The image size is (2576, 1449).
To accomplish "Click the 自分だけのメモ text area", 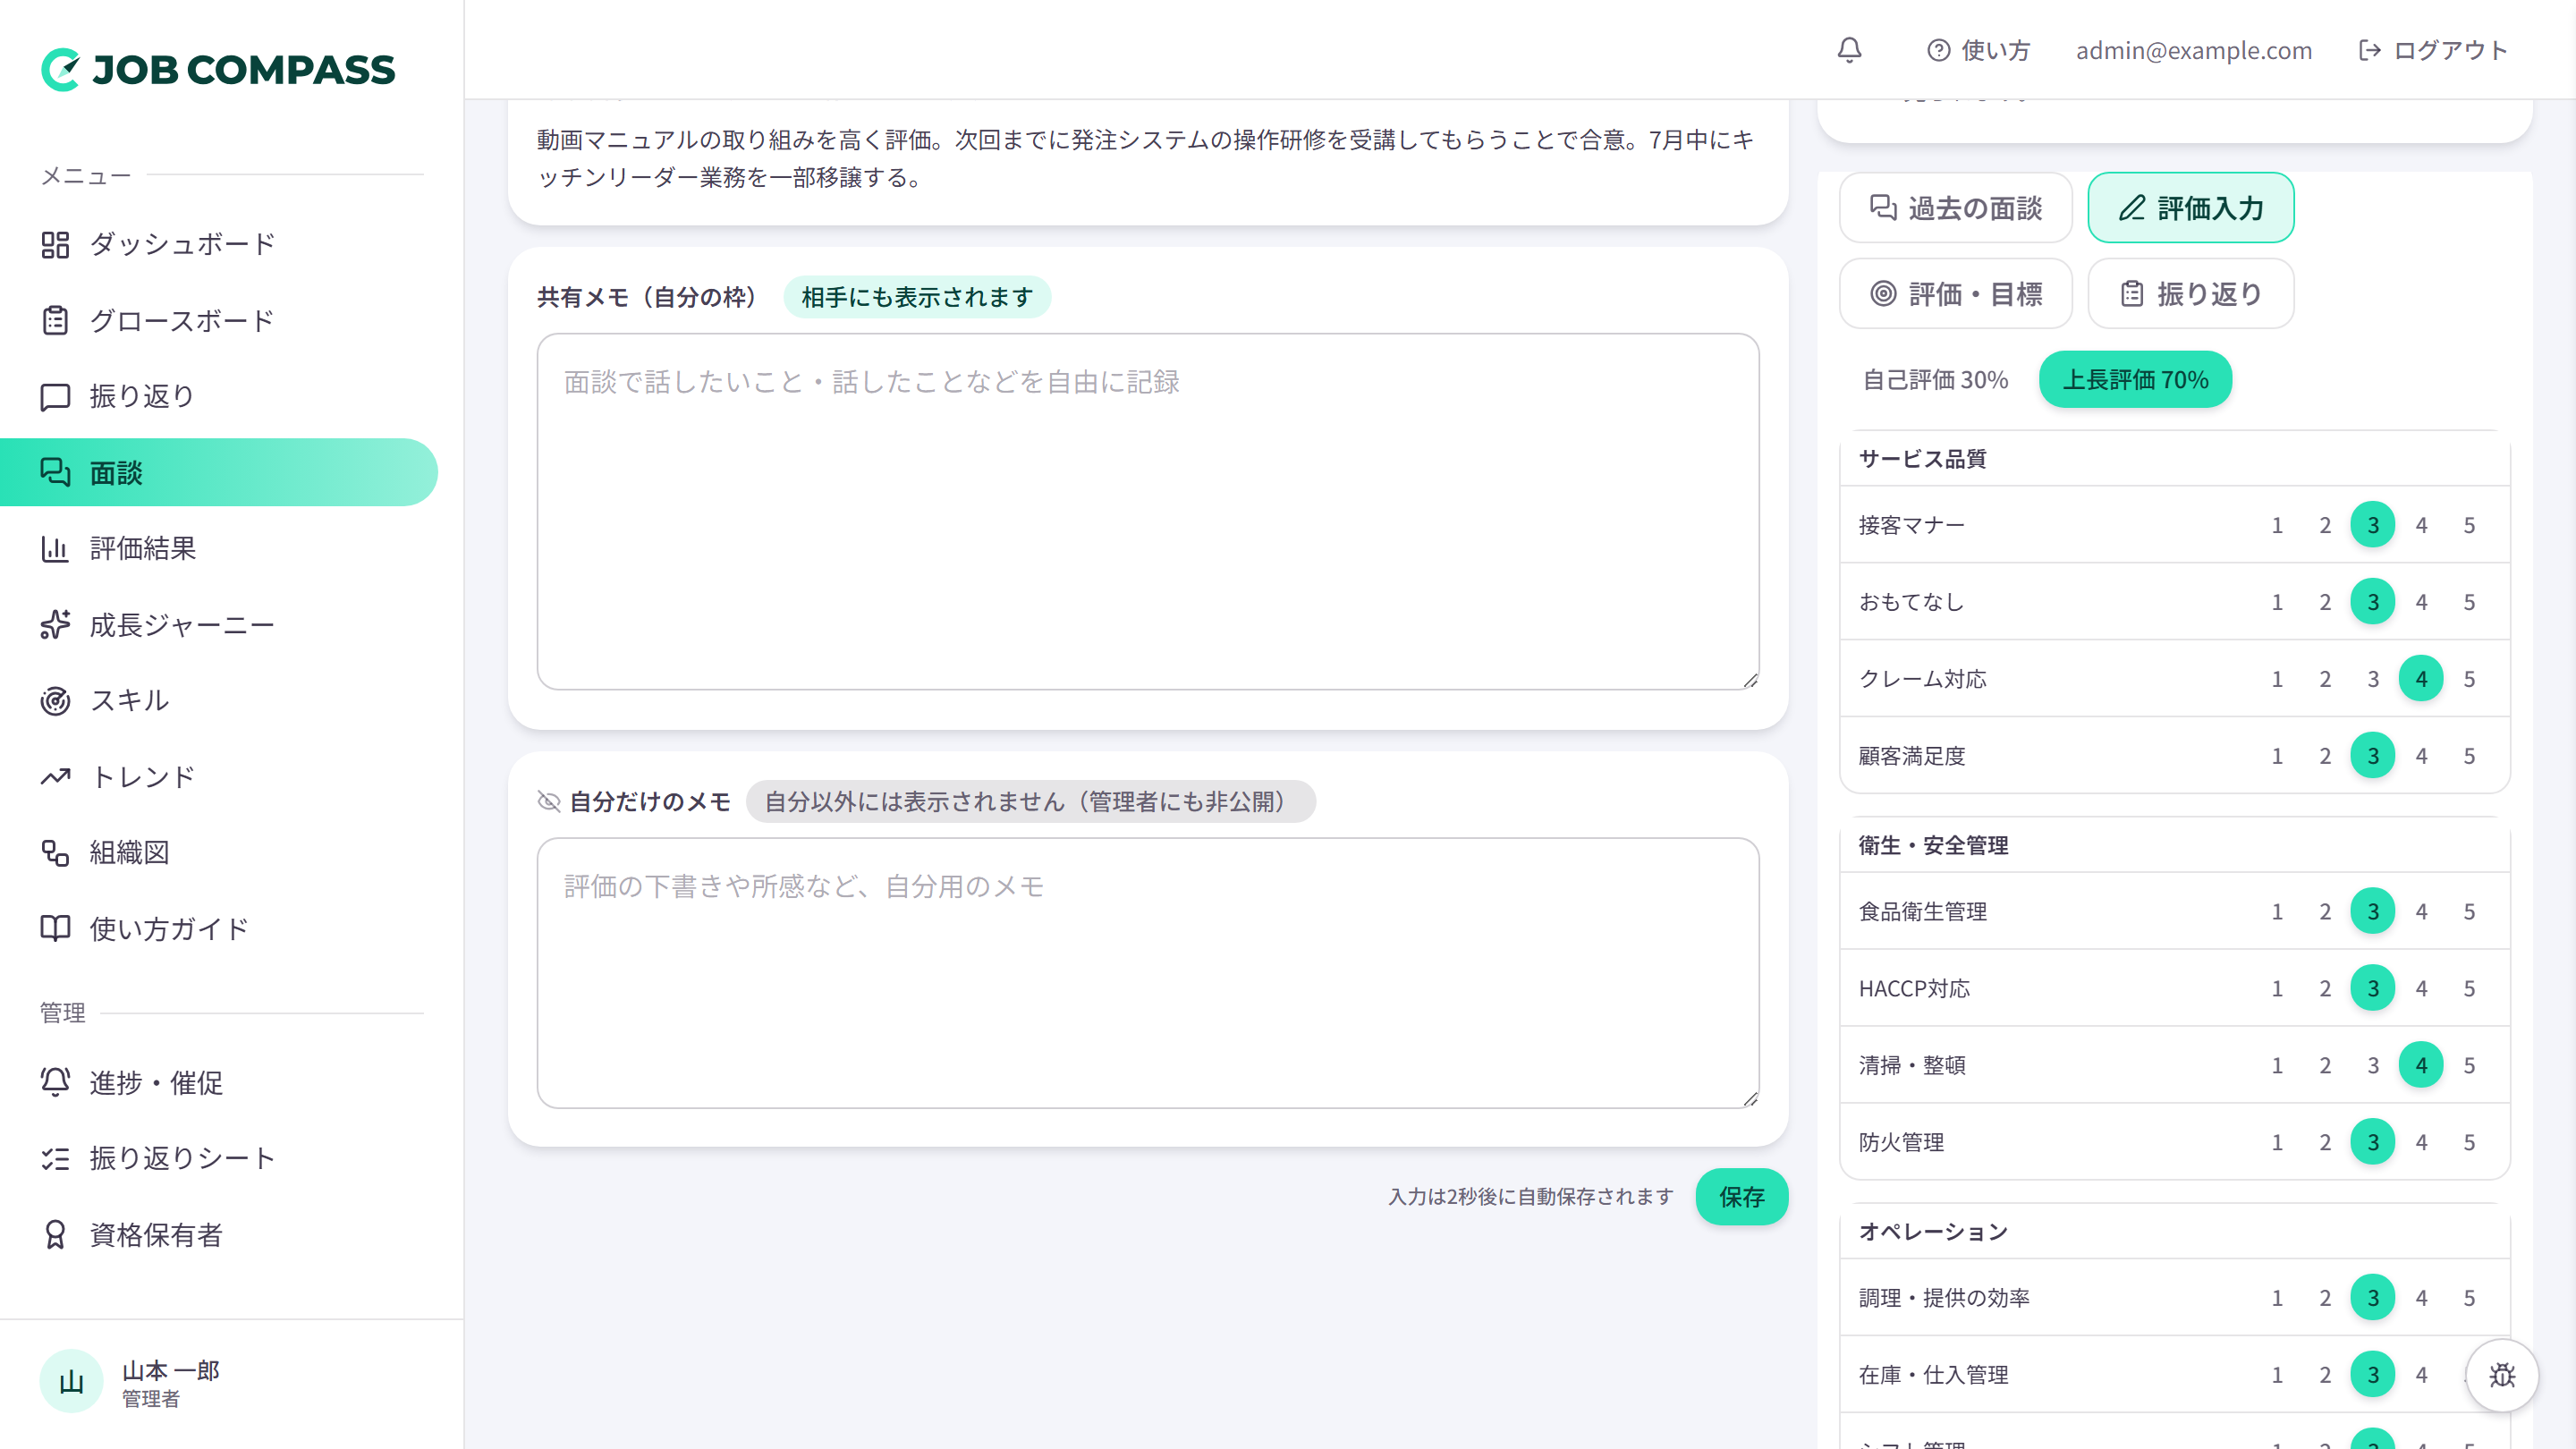I will tap(1148, 973).
